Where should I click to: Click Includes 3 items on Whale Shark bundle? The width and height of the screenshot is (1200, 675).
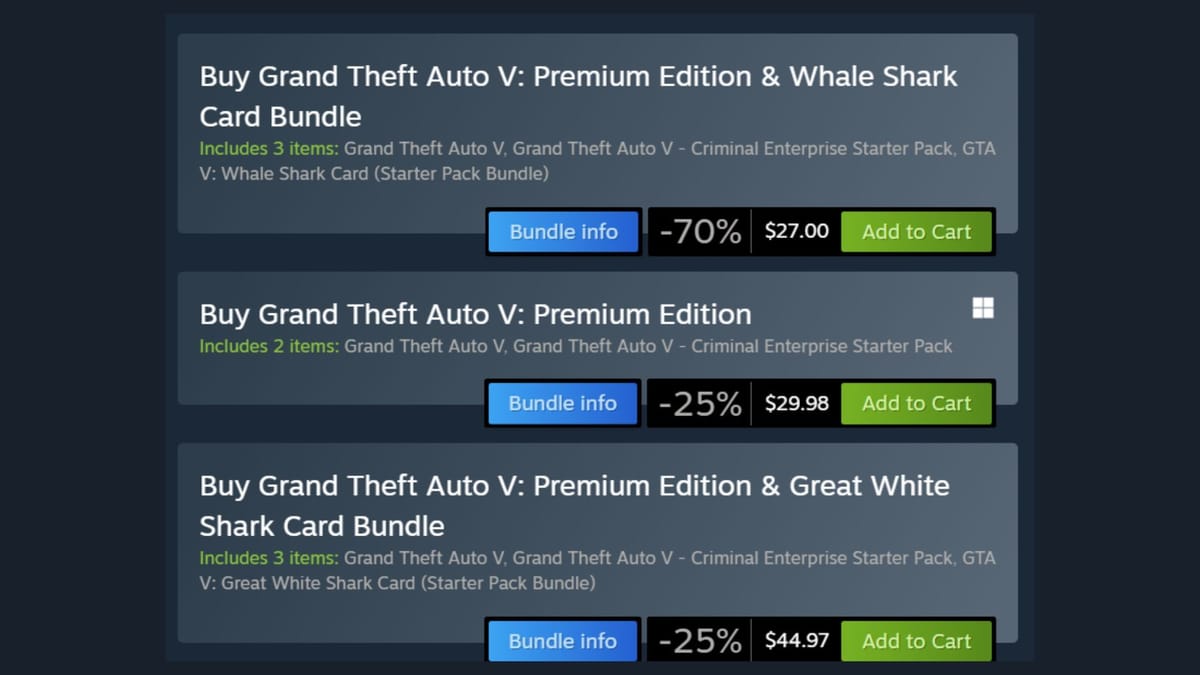(266, 148)
